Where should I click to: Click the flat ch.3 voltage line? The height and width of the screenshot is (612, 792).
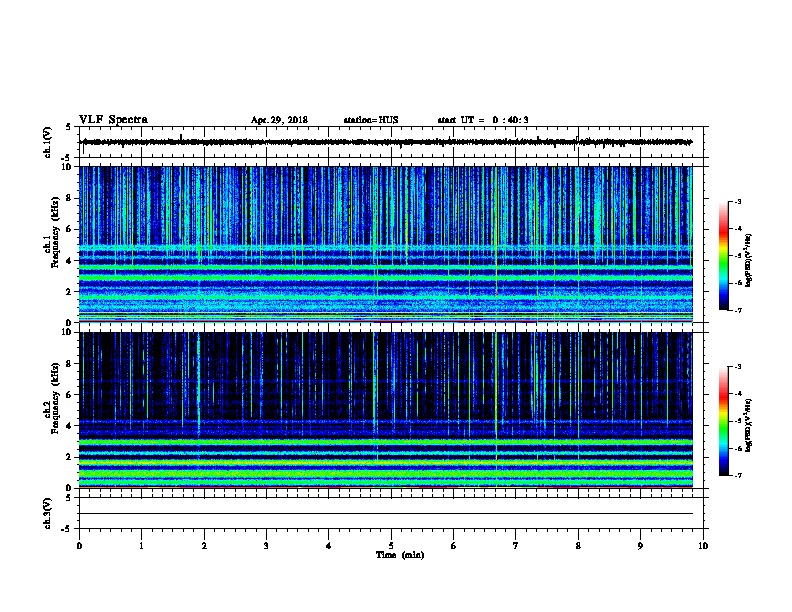(386, 514)
